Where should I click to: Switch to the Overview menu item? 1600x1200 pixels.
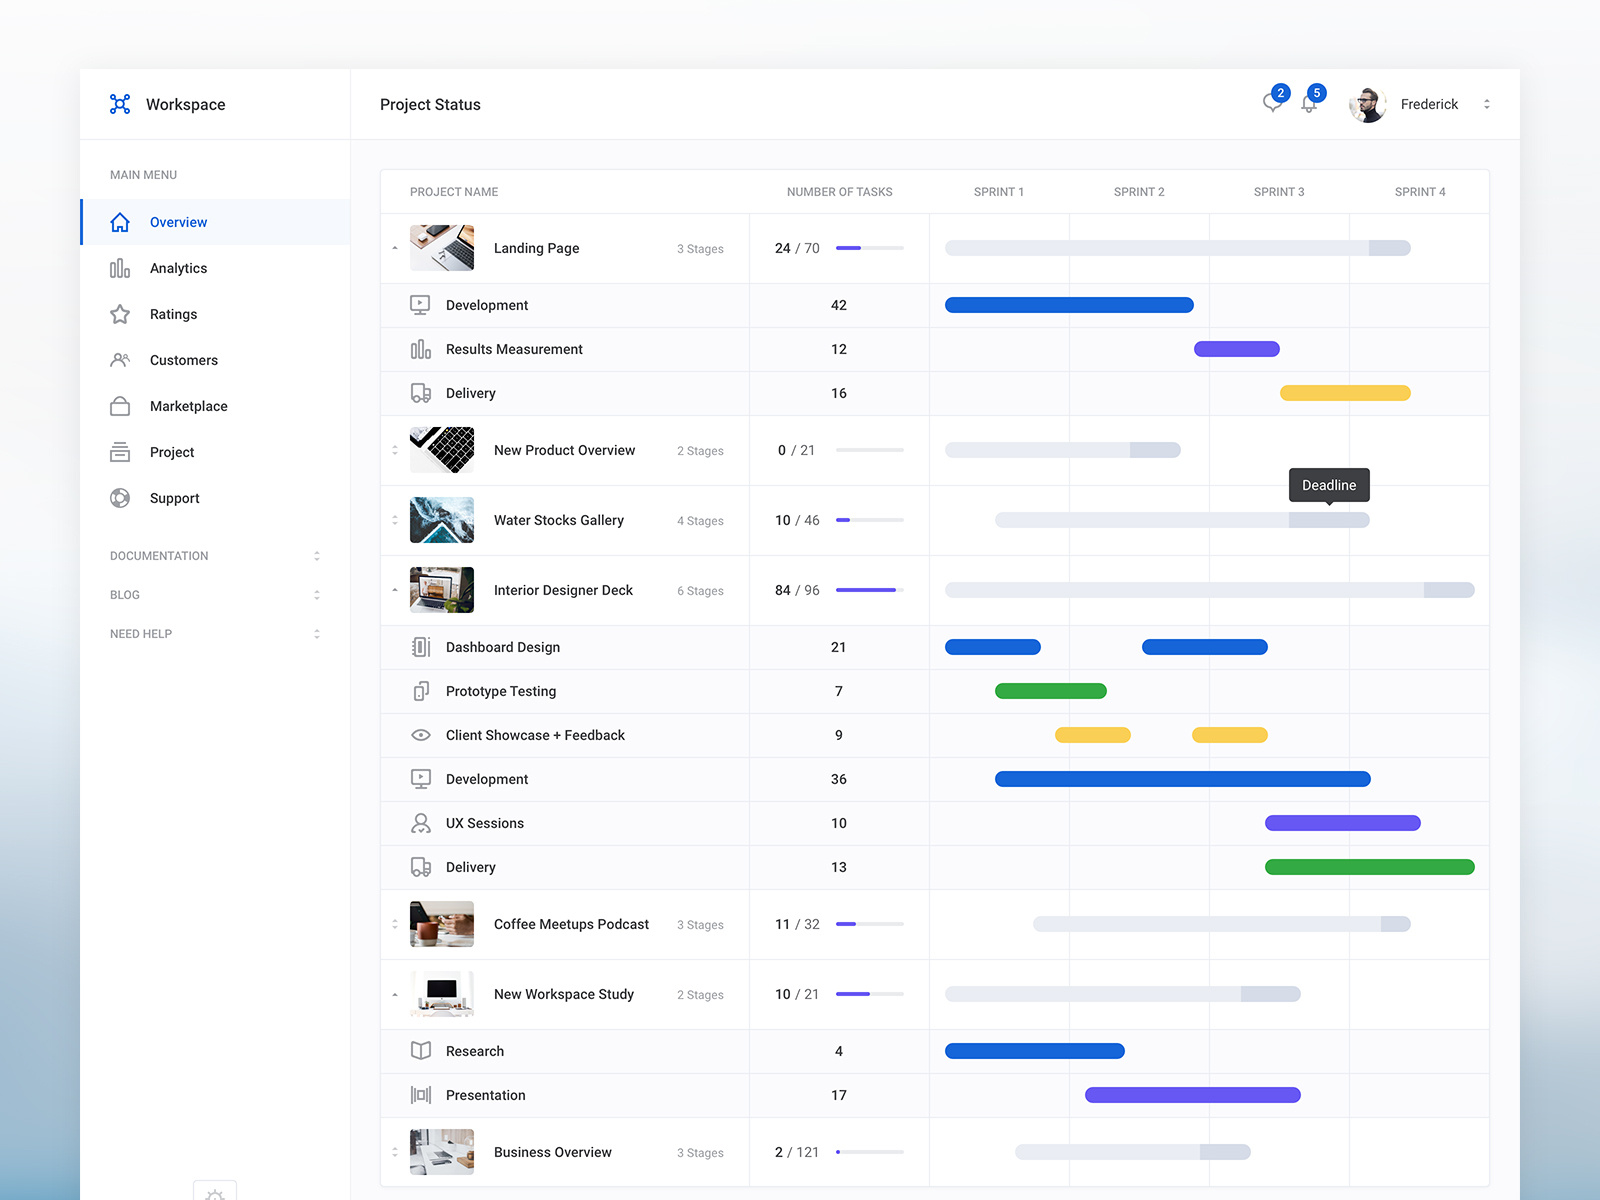179,222
